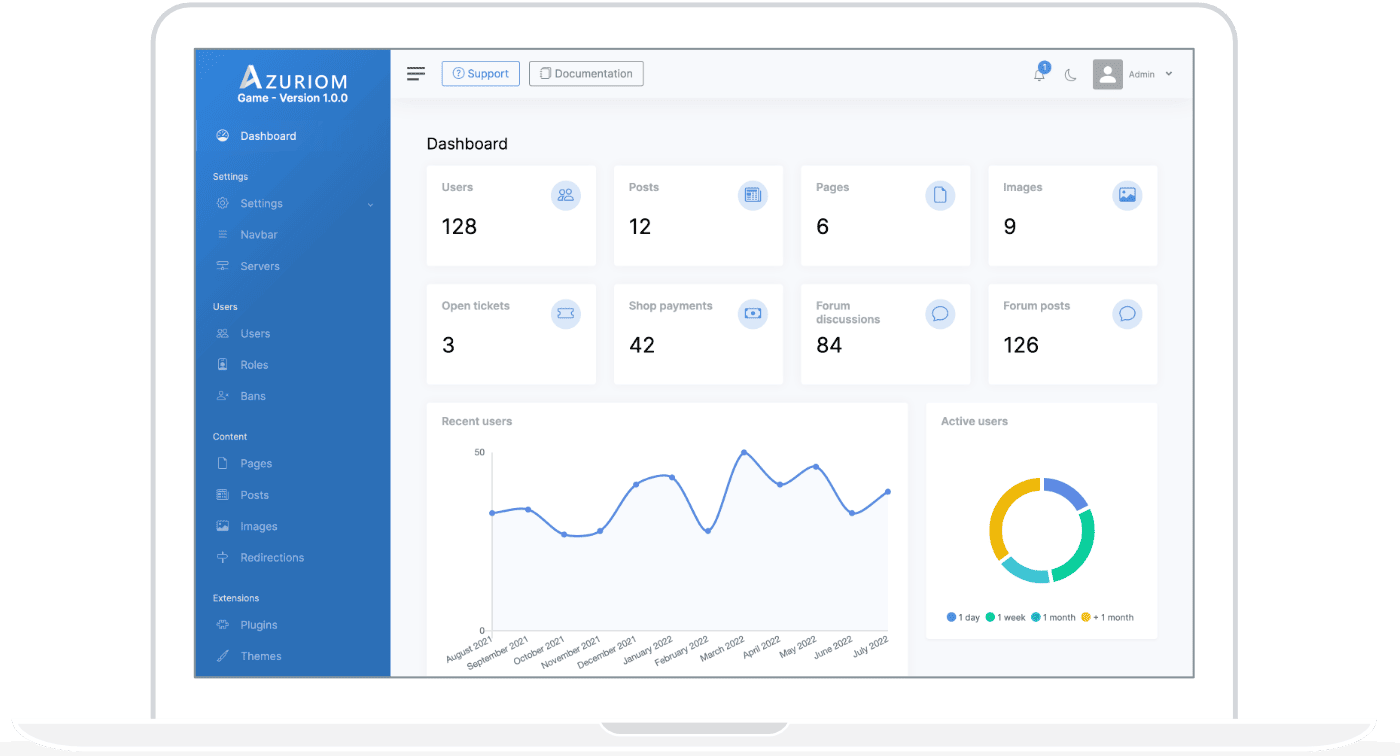Viewport: 1400px width, 756px height.
Task: Toggle the sidebar hamburger menu icon
Action: pos(416,74)
